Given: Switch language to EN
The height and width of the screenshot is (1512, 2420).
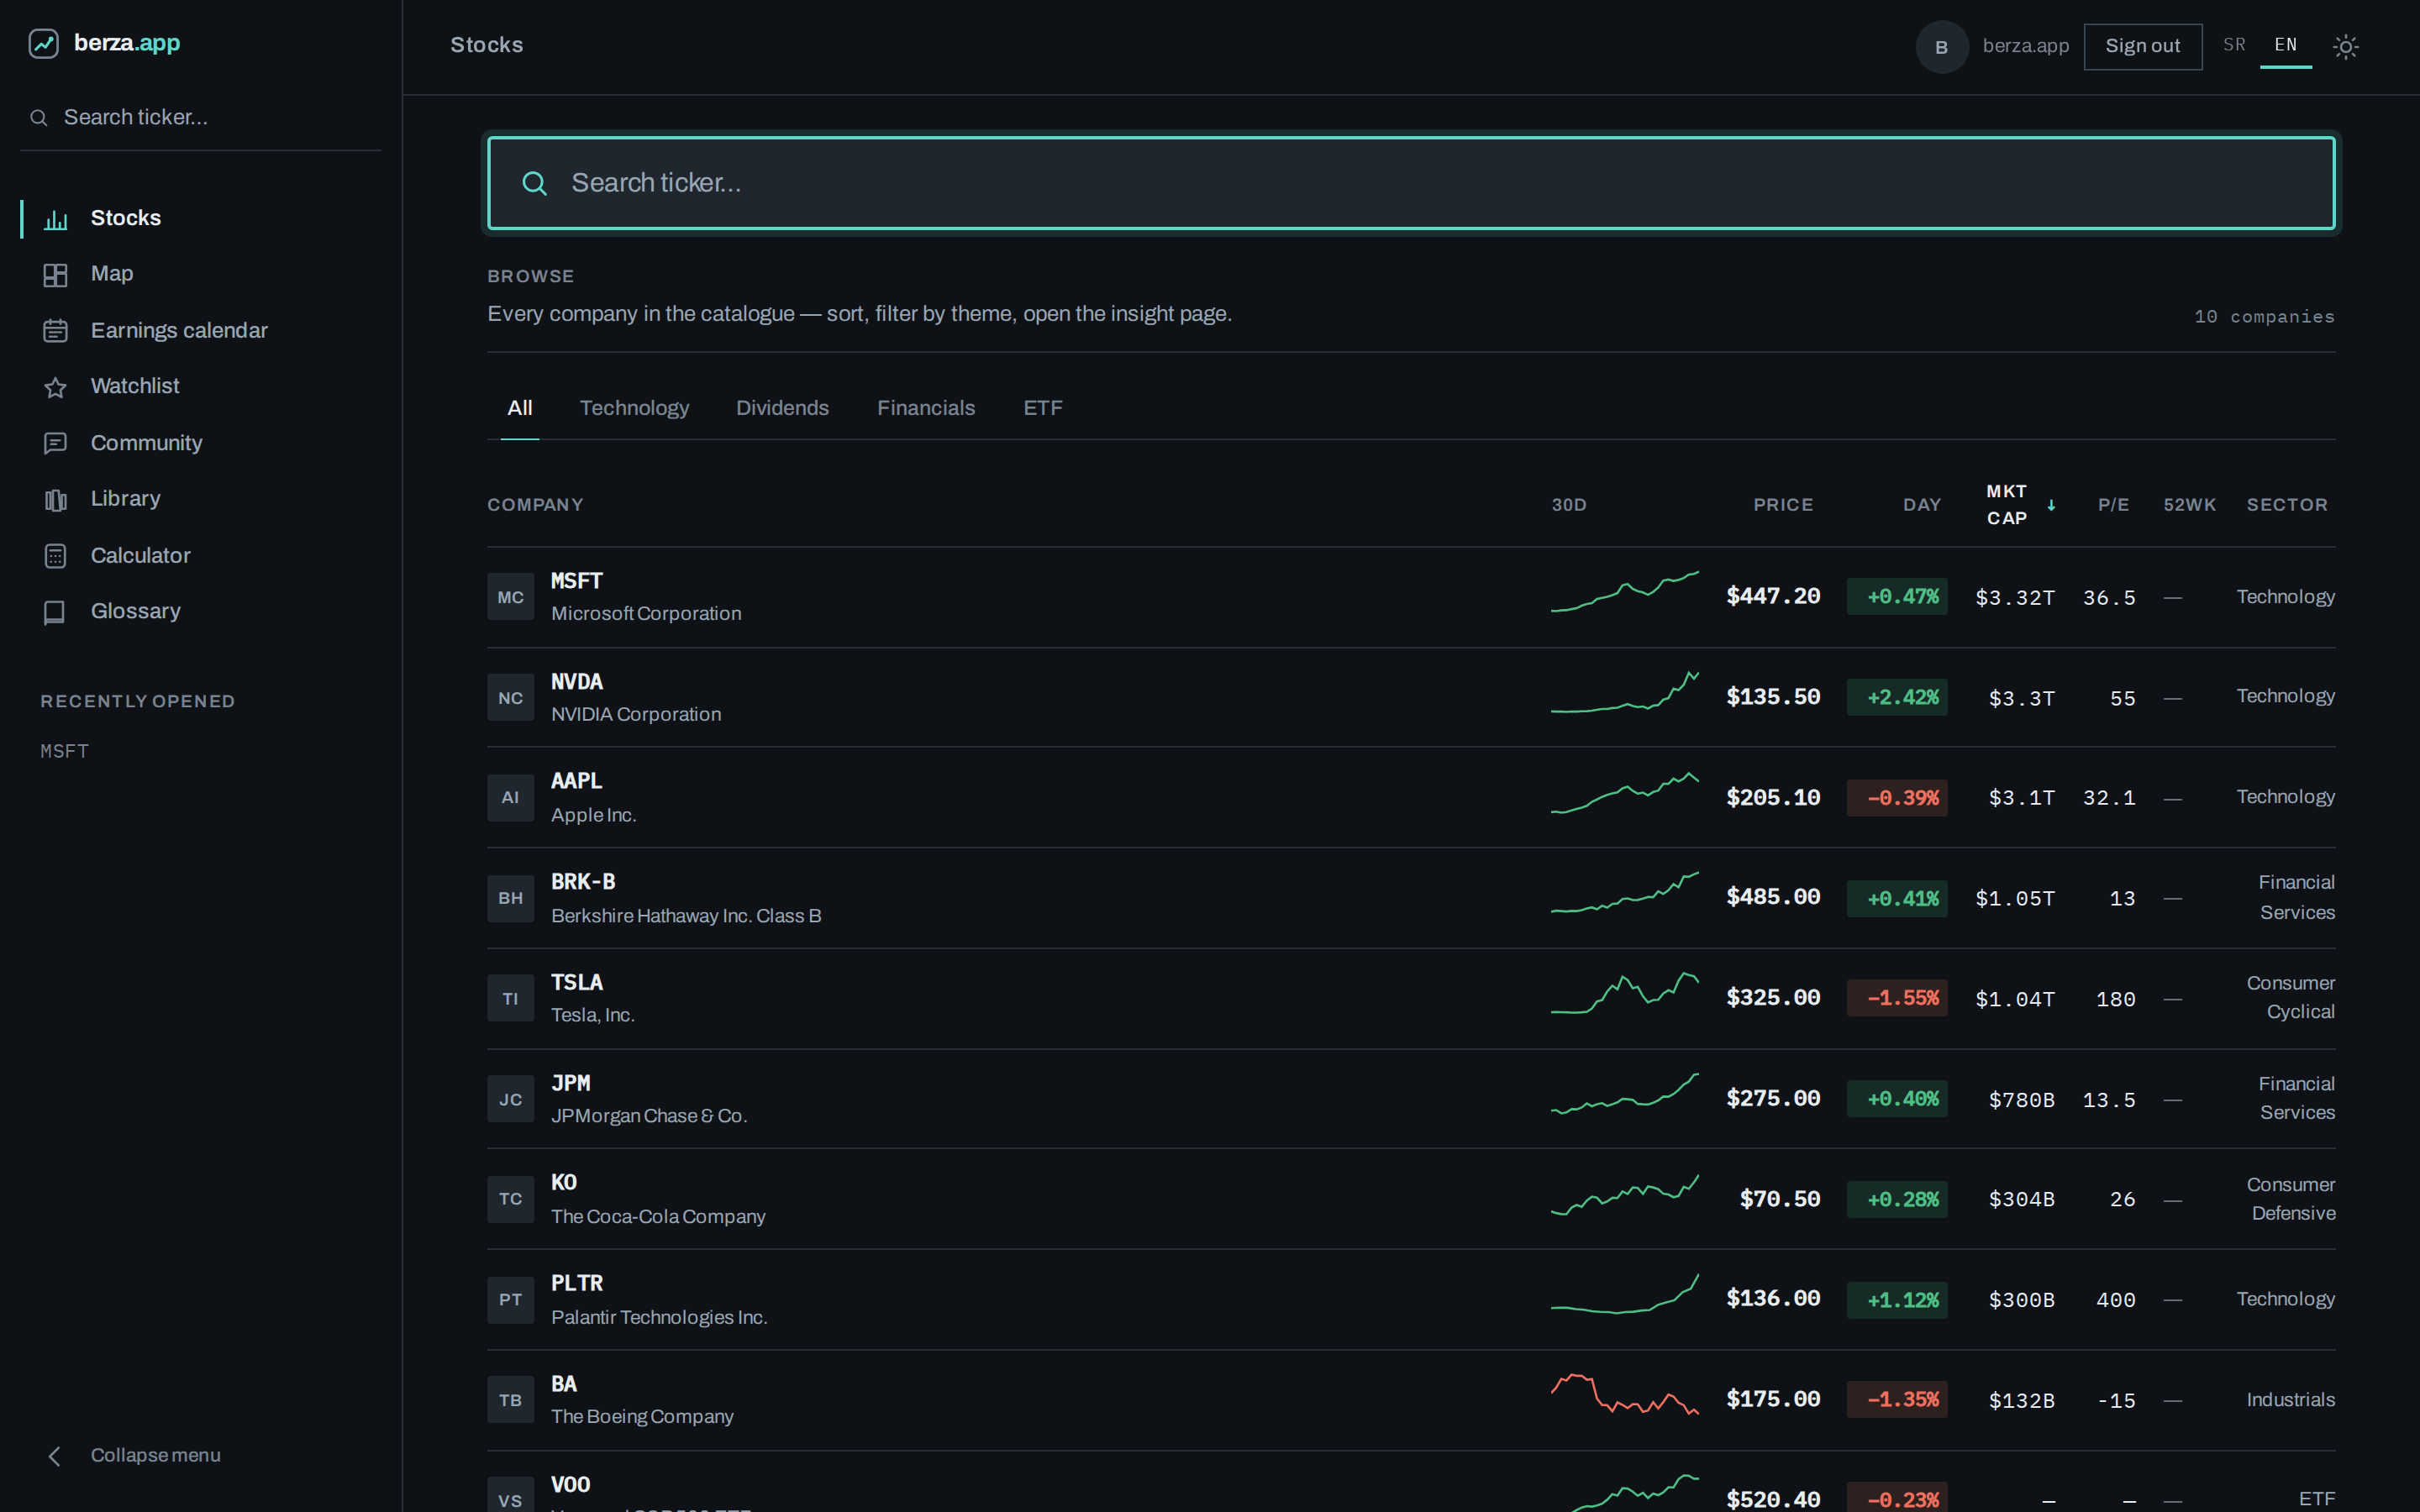Looking at the screenshot, I should coord(2285,45).
